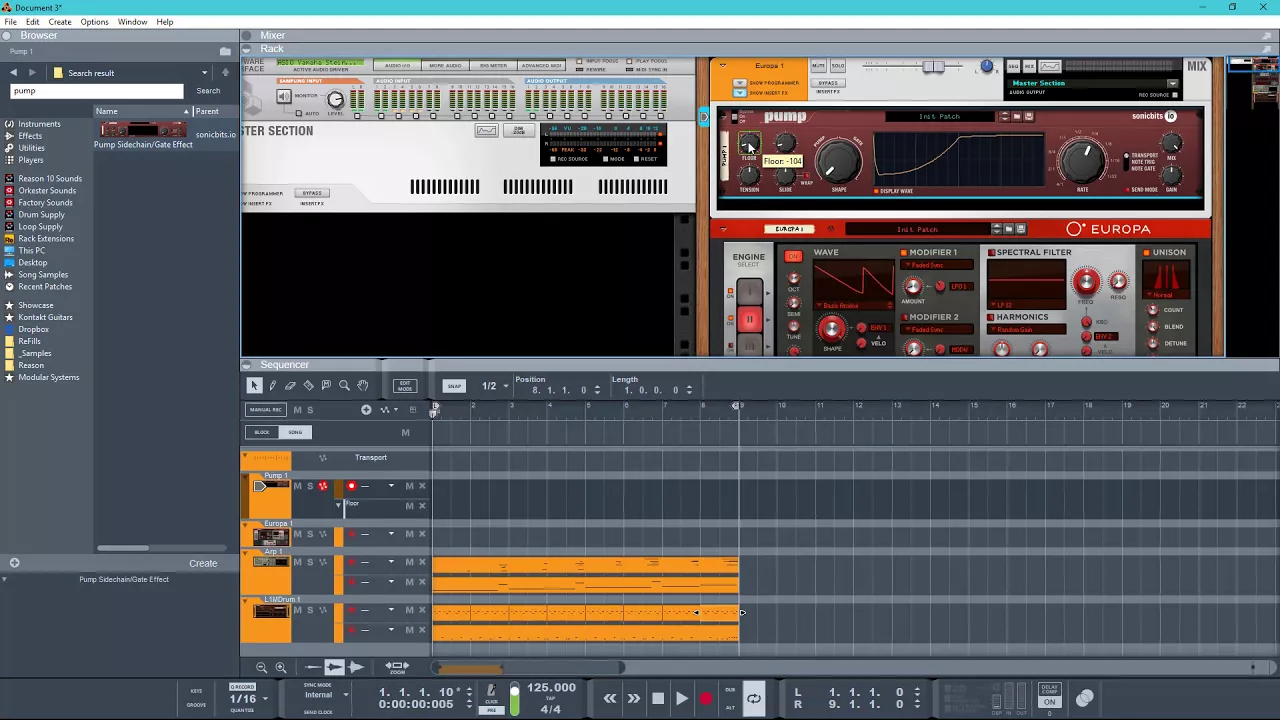Viewport: 1280px width, 720px height.
Task: Toggle the Europa engine ON button
Action: coord(793,257)
